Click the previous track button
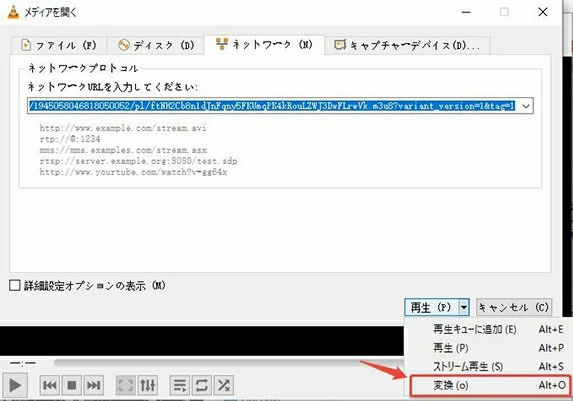 (x=50, y=385)
